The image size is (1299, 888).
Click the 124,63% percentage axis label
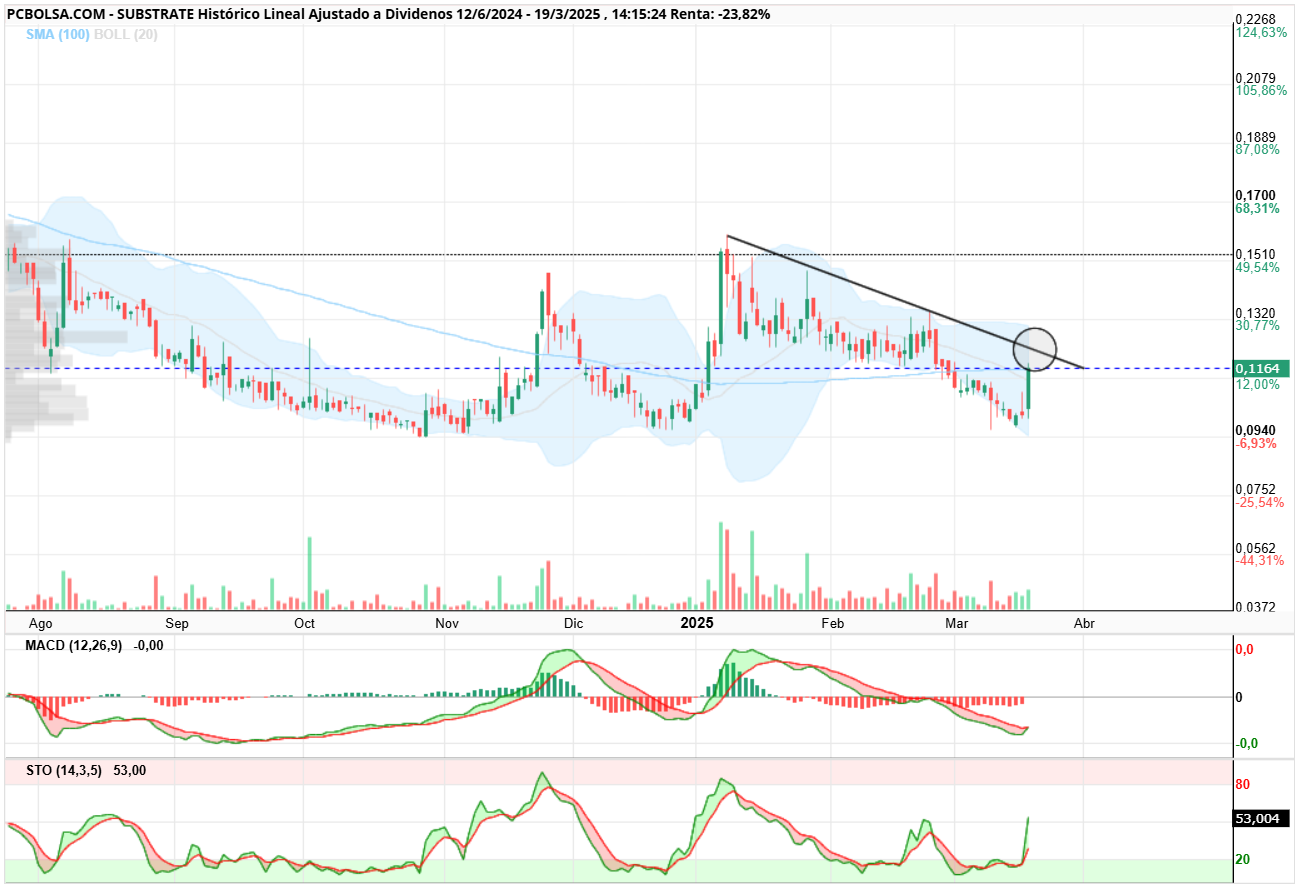1261,32
